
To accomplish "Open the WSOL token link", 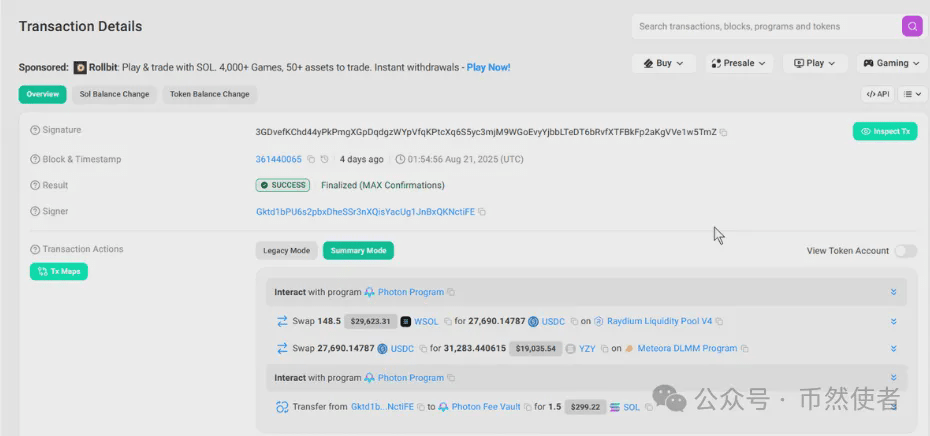I will 426,322.
